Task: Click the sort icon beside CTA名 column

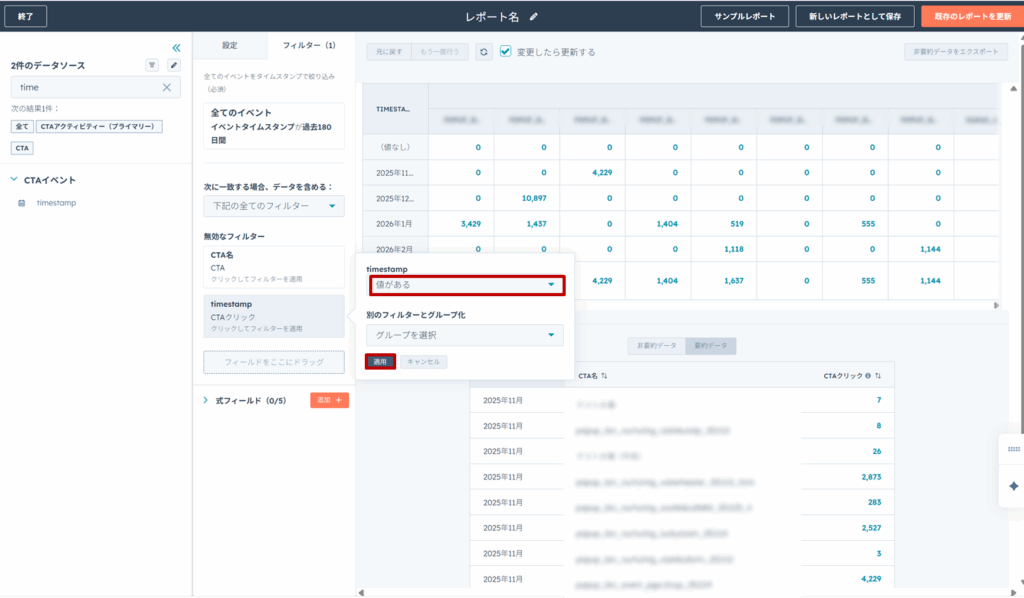Action: [x=604, y=376]
